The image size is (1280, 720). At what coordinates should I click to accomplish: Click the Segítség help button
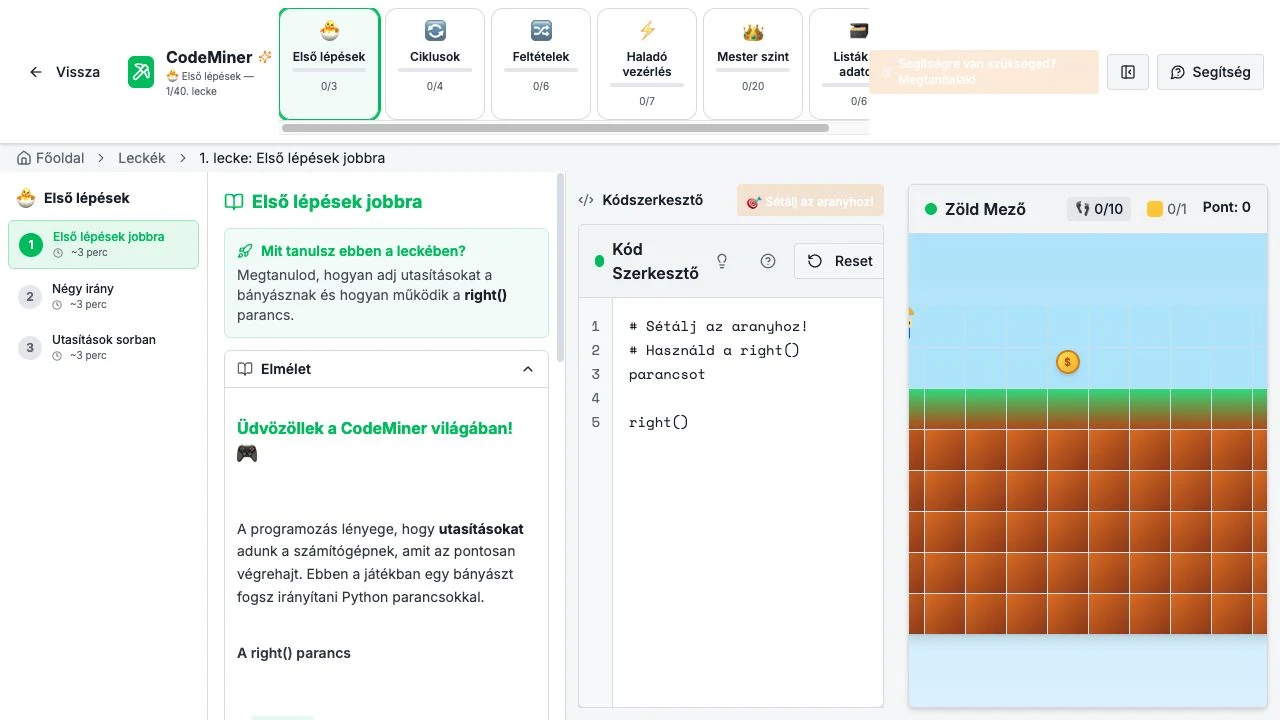pos(1210,72)
